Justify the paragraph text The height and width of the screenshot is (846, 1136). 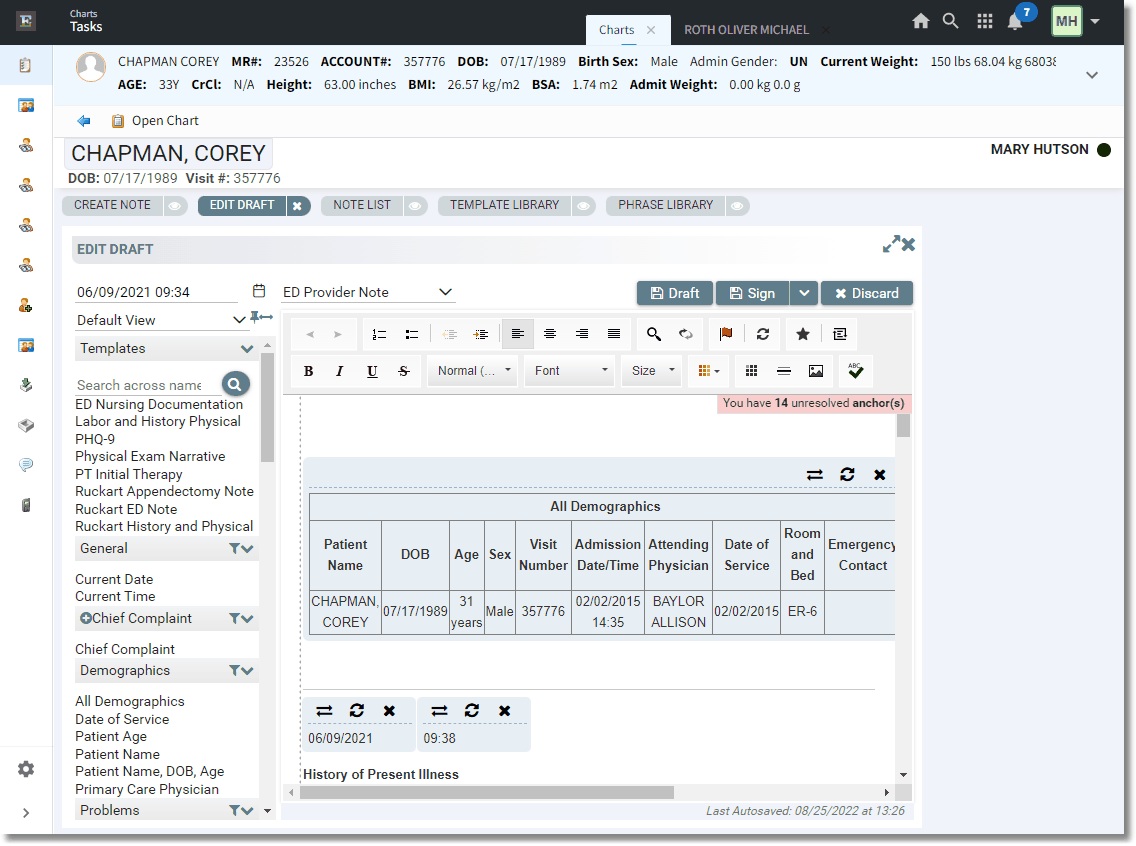pos(614,334)
